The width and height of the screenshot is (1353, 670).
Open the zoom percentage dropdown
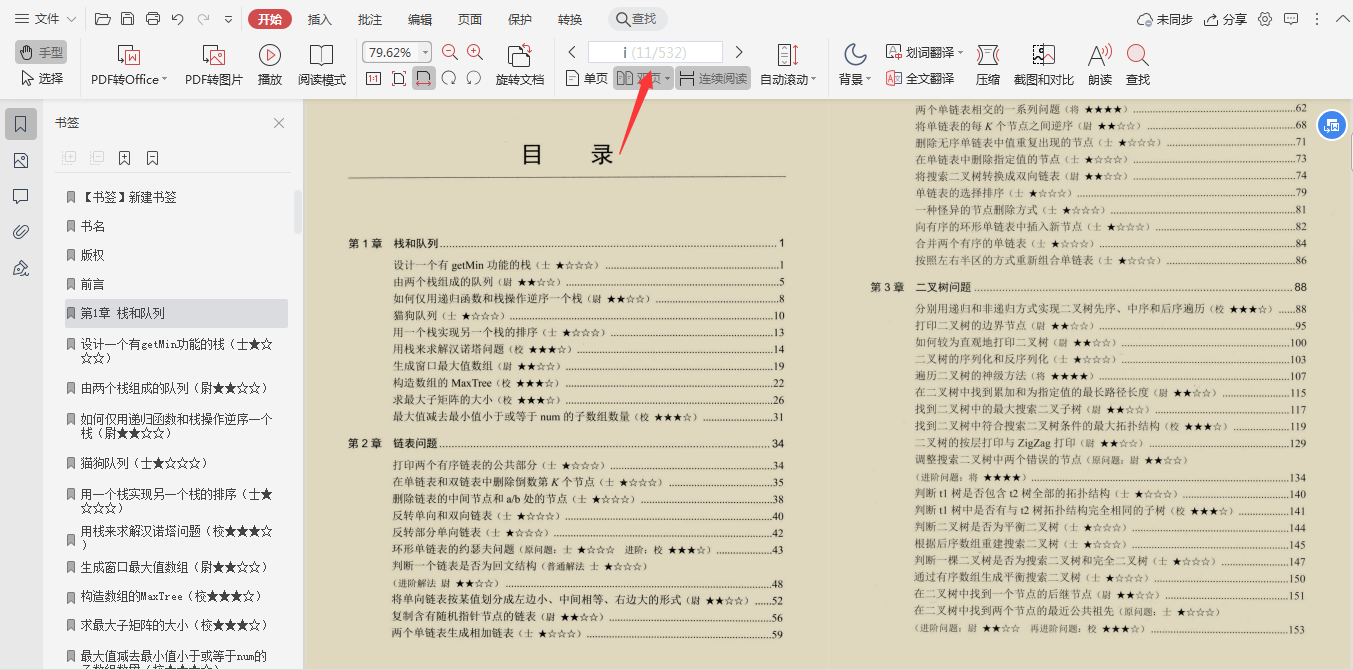(425, 49)
